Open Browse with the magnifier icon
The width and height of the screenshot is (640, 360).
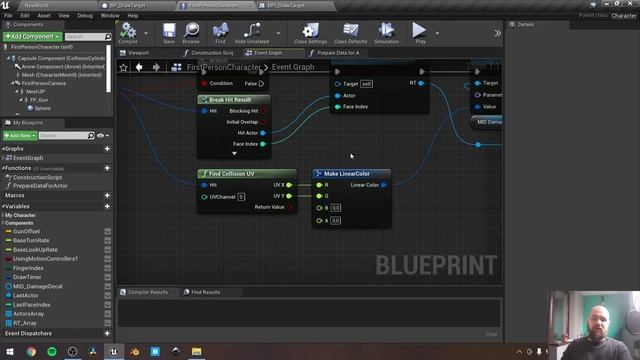click(x=191, y=33)
